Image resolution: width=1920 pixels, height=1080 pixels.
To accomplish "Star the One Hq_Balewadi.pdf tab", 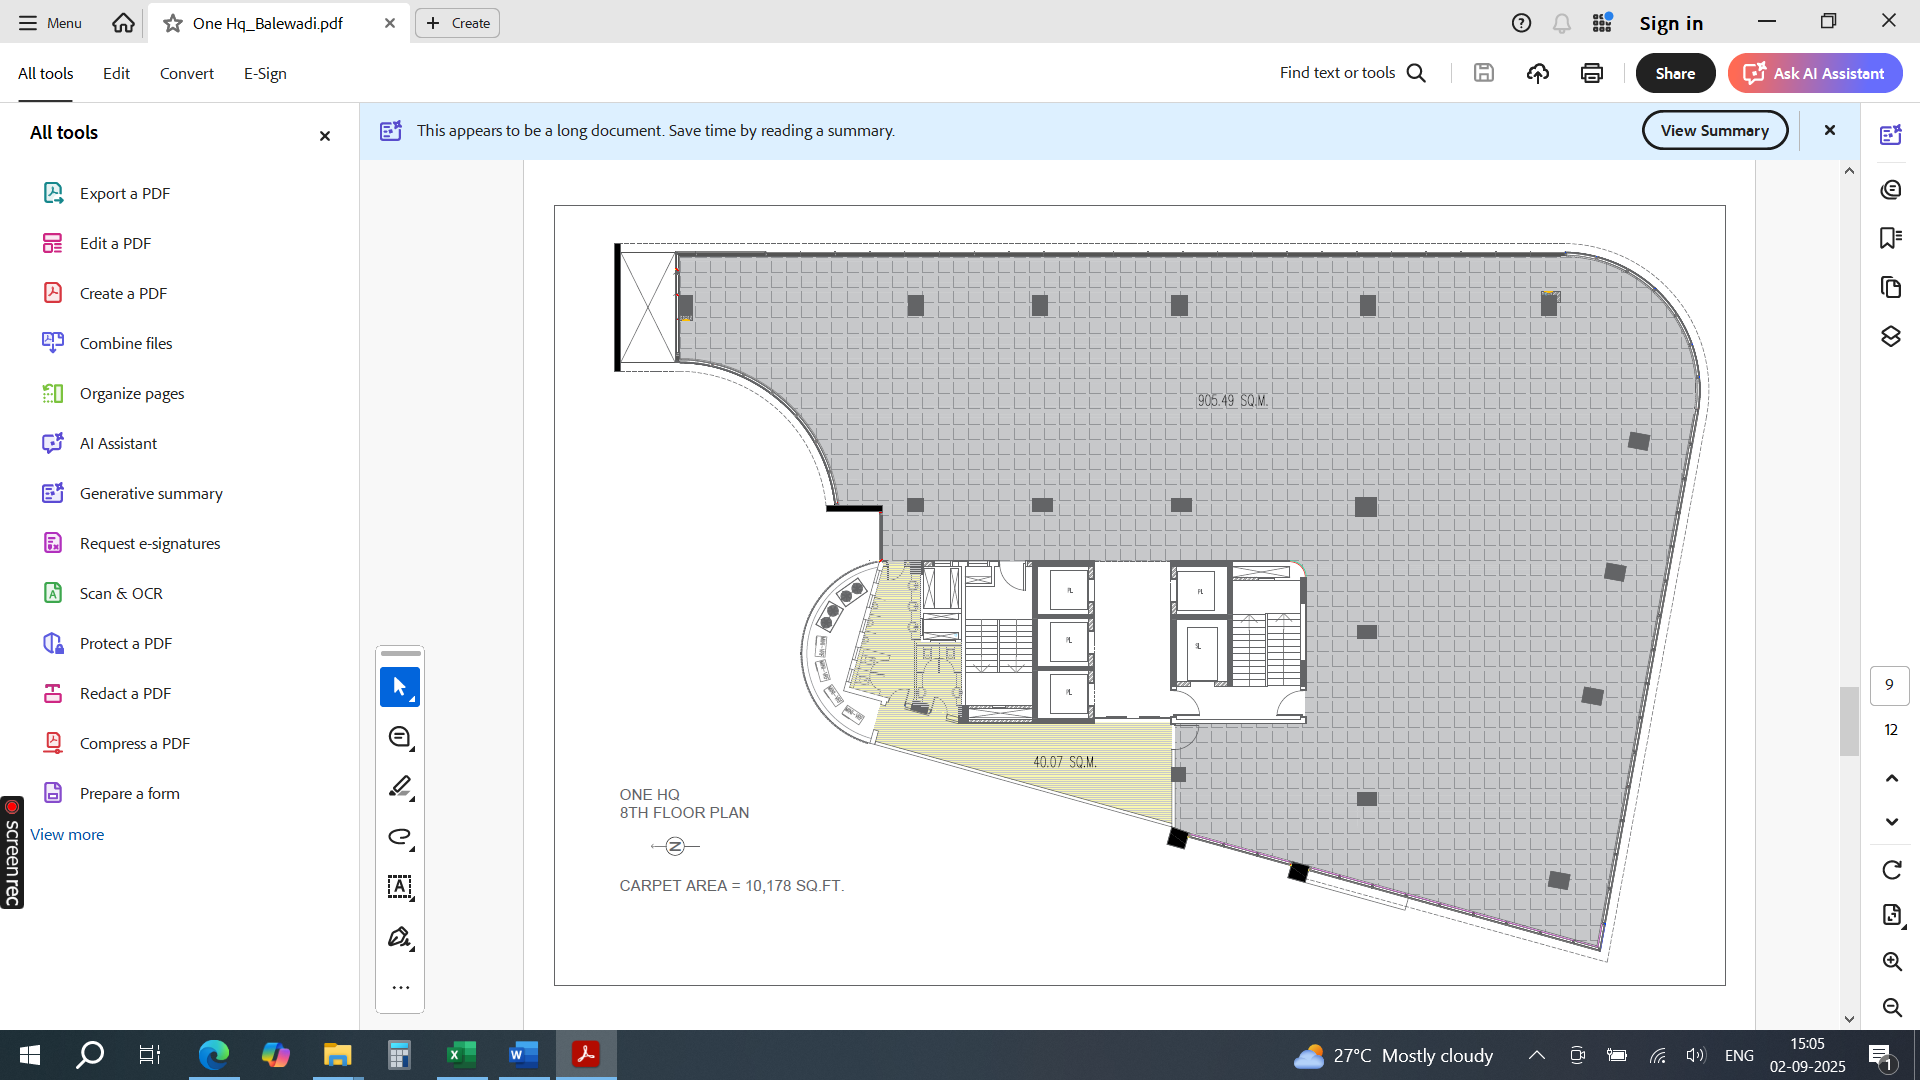I will pyautogui.click(x=173, y=23).
